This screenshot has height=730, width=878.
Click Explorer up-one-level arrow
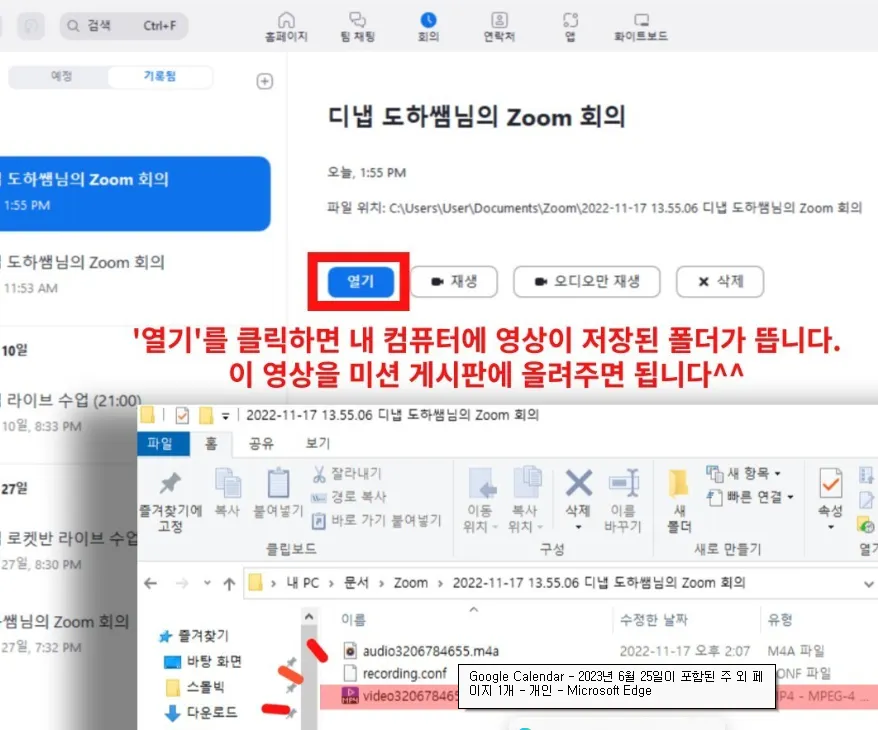click(x=229, y=584)
